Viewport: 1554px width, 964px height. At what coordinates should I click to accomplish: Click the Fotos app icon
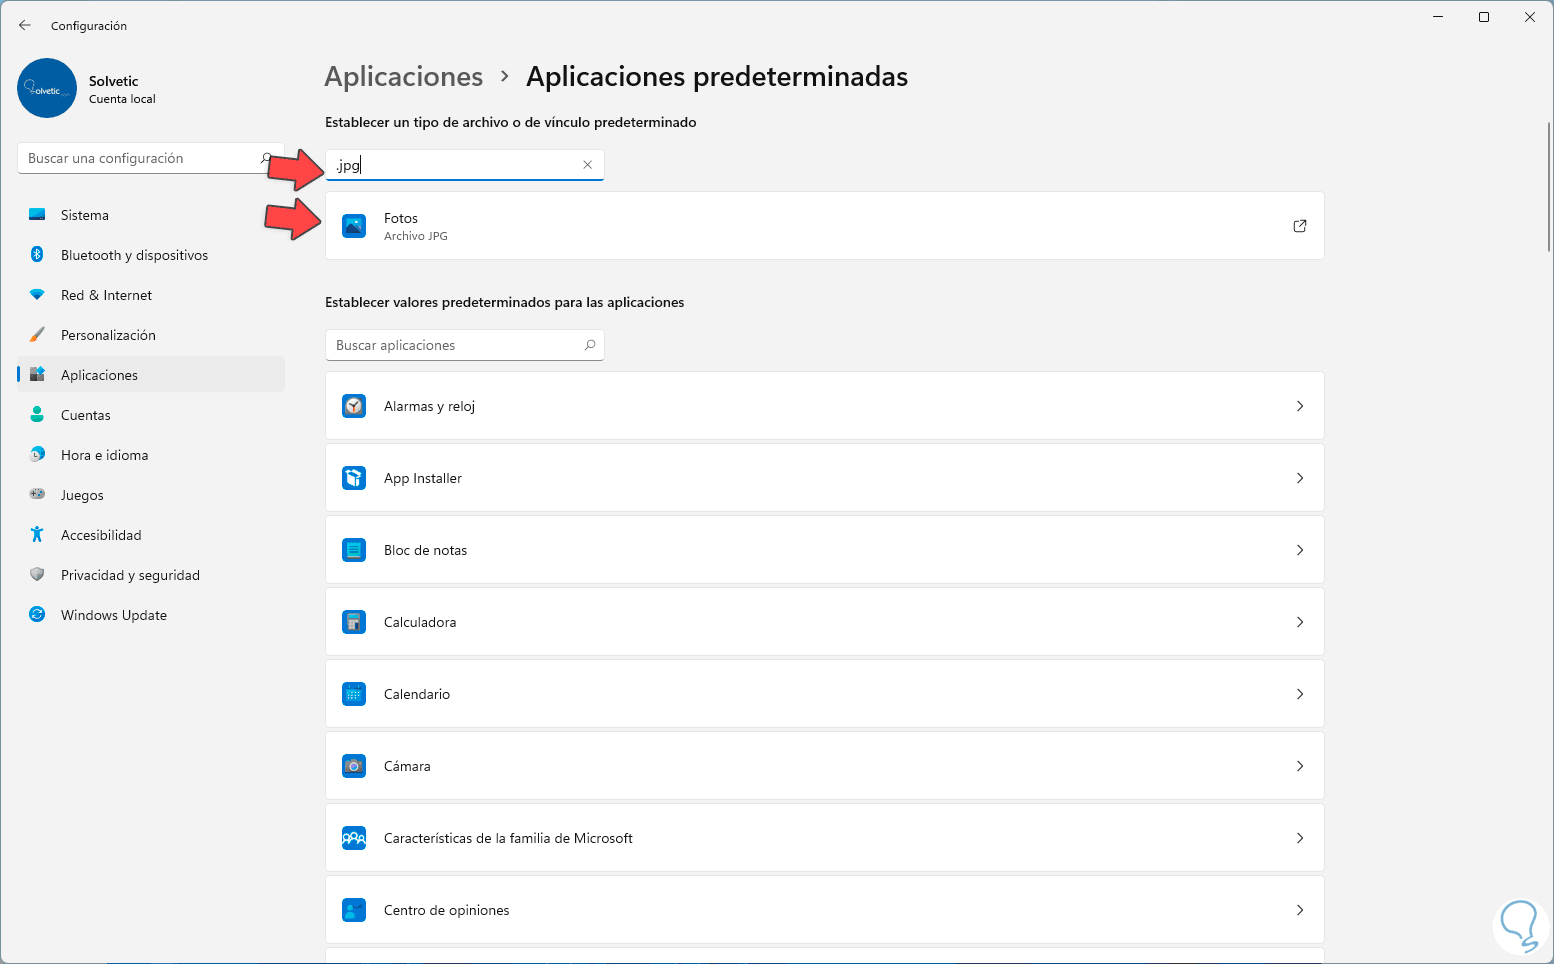coord(354,226)
